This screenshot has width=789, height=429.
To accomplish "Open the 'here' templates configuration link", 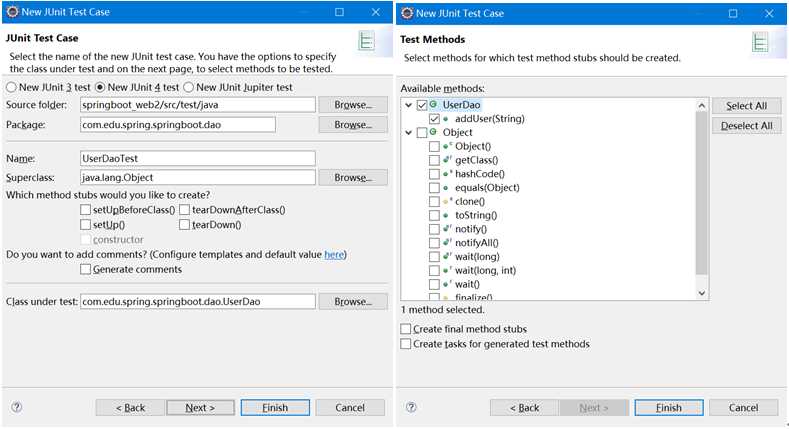I will (x=334, y=254).
